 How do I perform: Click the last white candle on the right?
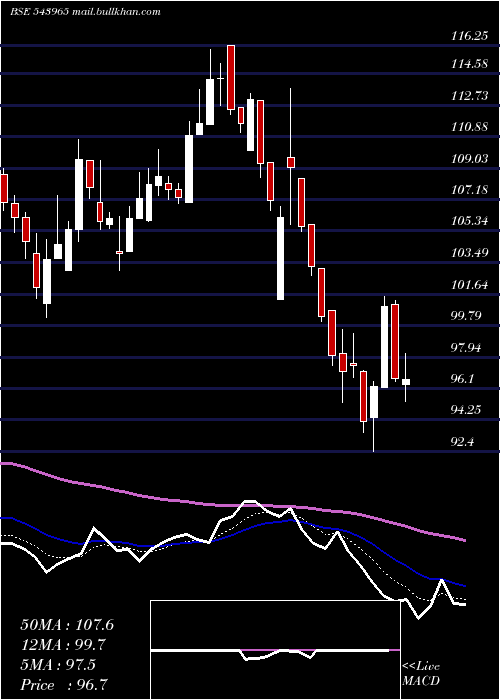click(406, 382)
